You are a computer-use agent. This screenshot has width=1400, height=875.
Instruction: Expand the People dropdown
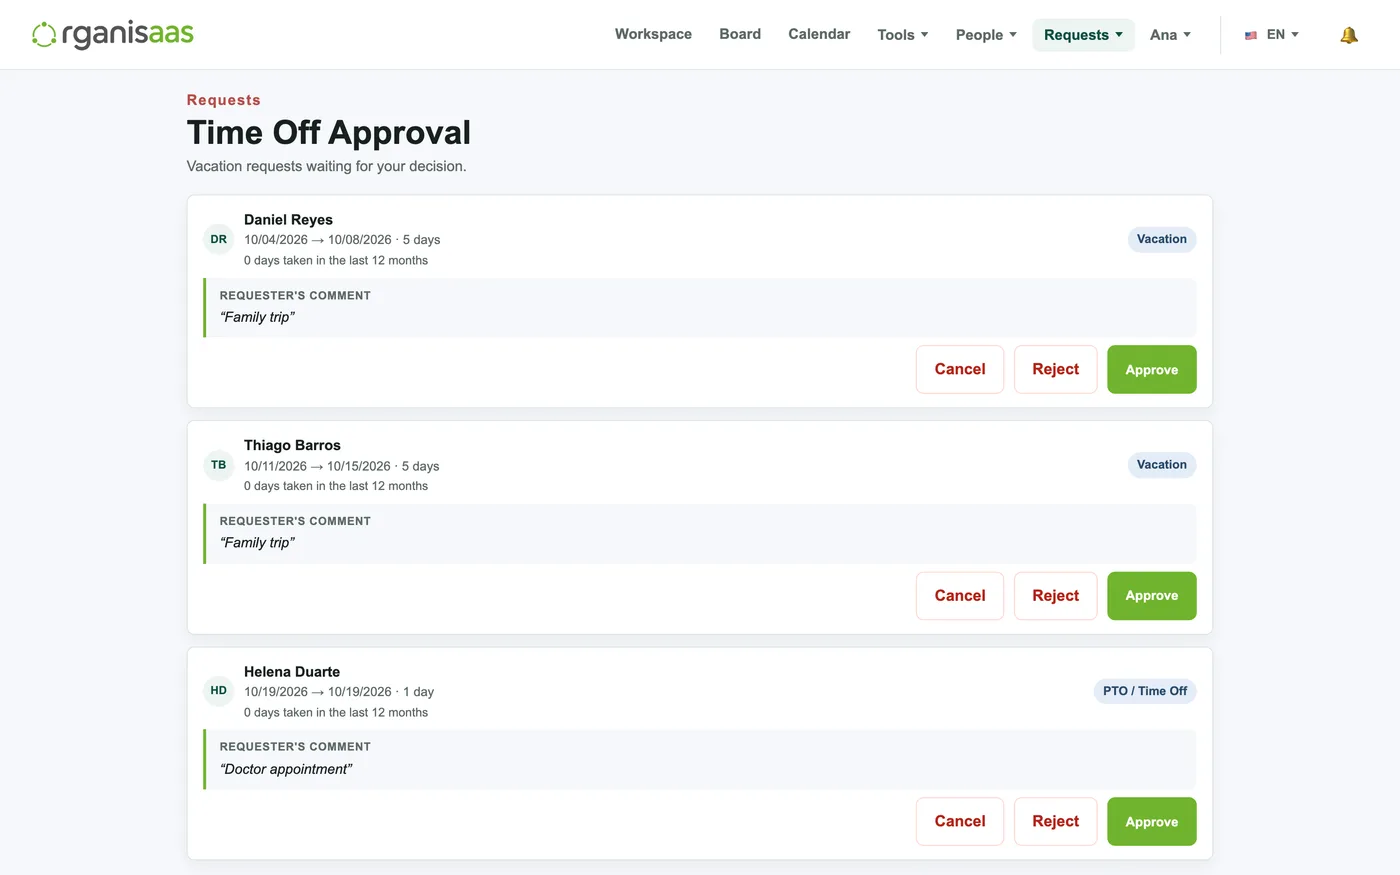(x=986, y=35)
